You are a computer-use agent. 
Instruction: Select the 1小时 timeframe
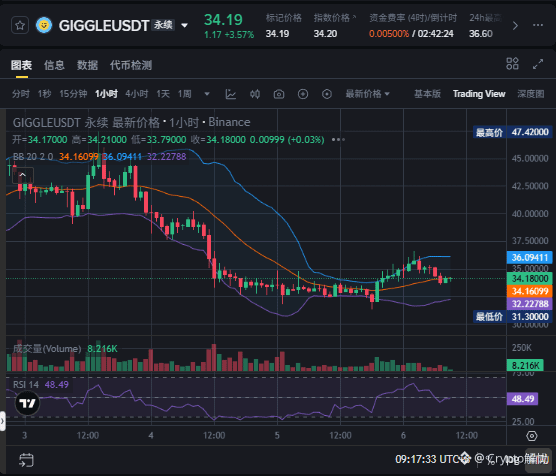tap(106, 94)
